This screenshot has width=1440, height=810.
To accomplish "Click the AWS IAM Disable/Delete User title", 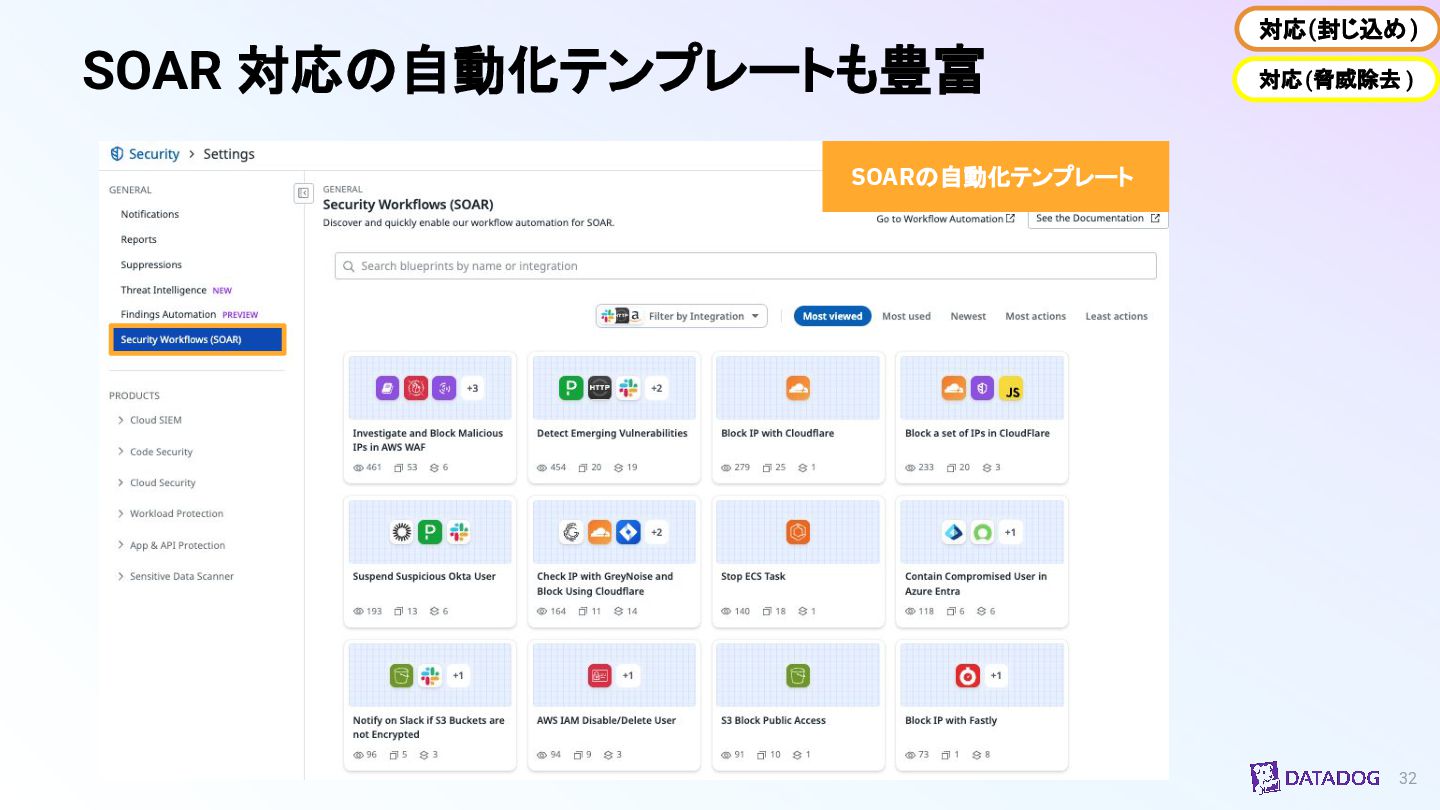I will 606,720.
